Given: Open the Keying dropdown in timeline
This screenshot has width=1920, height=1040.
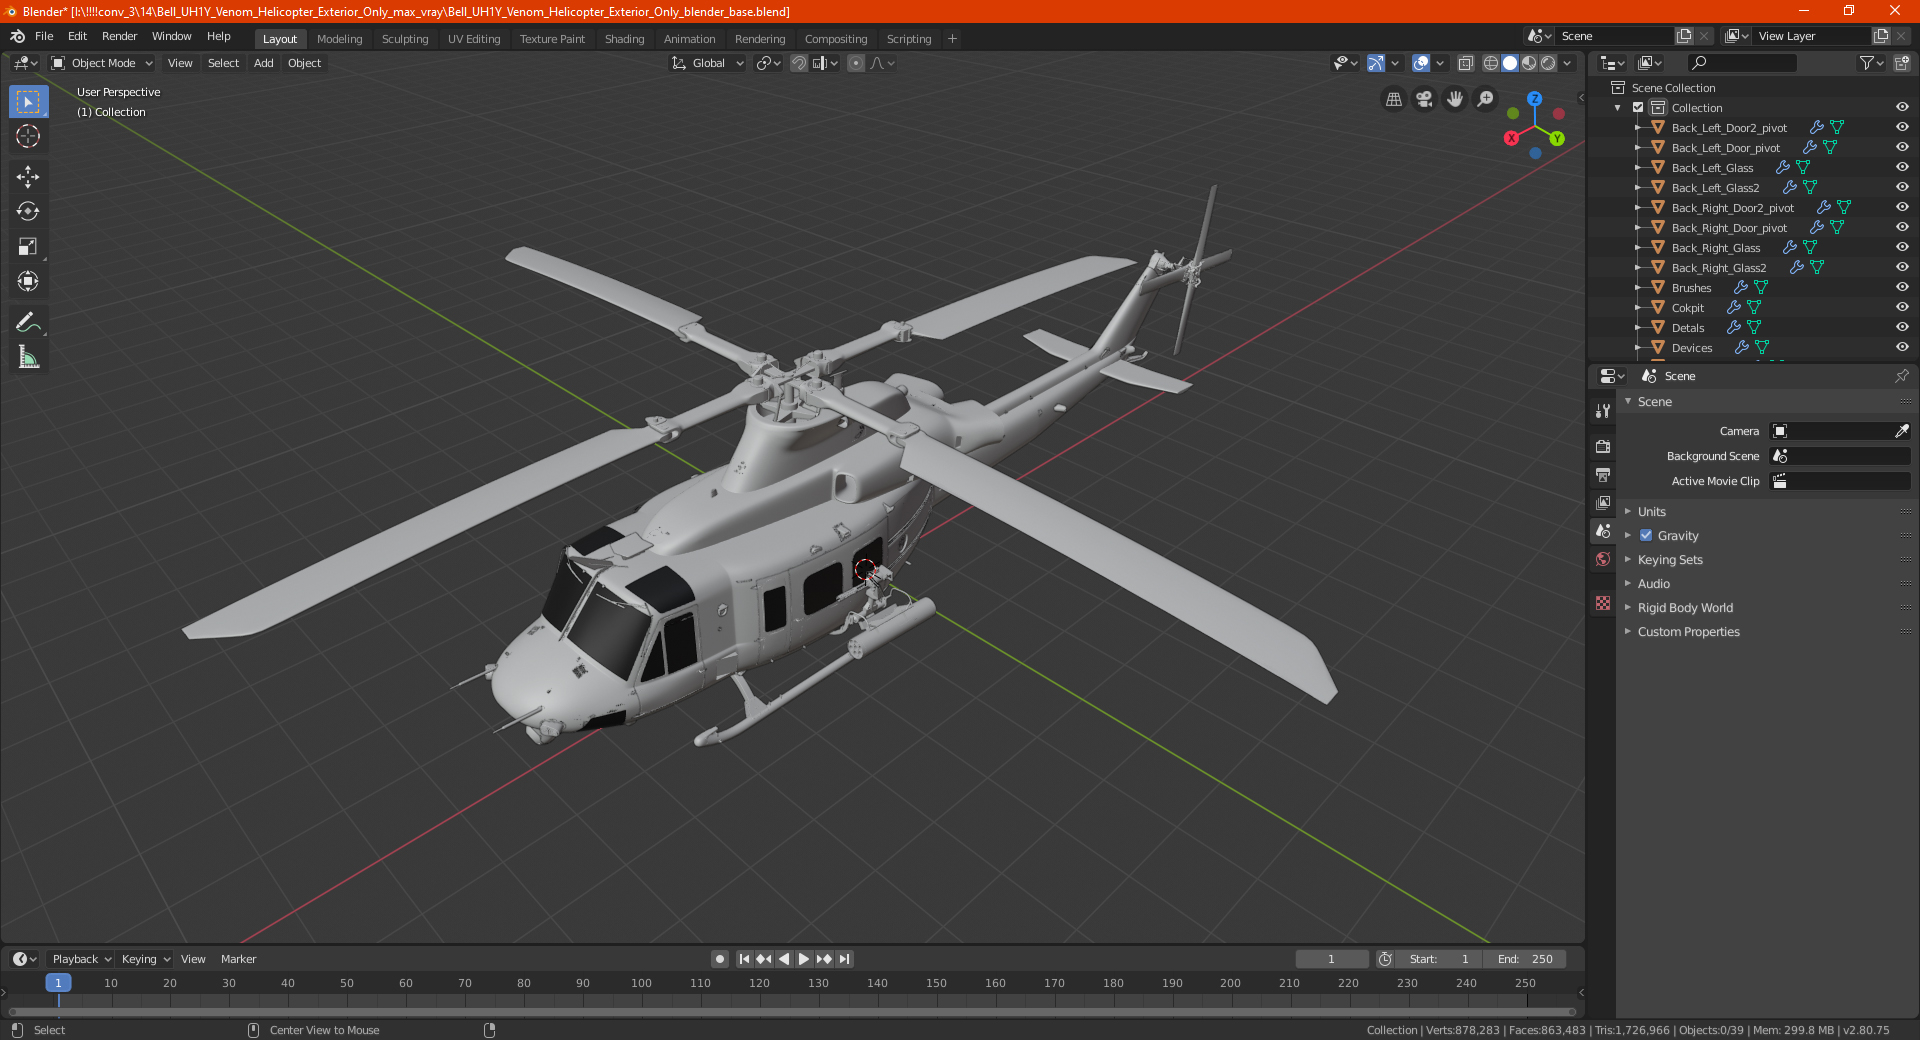Looking at the screenshot, I should [x=146, y=959].
